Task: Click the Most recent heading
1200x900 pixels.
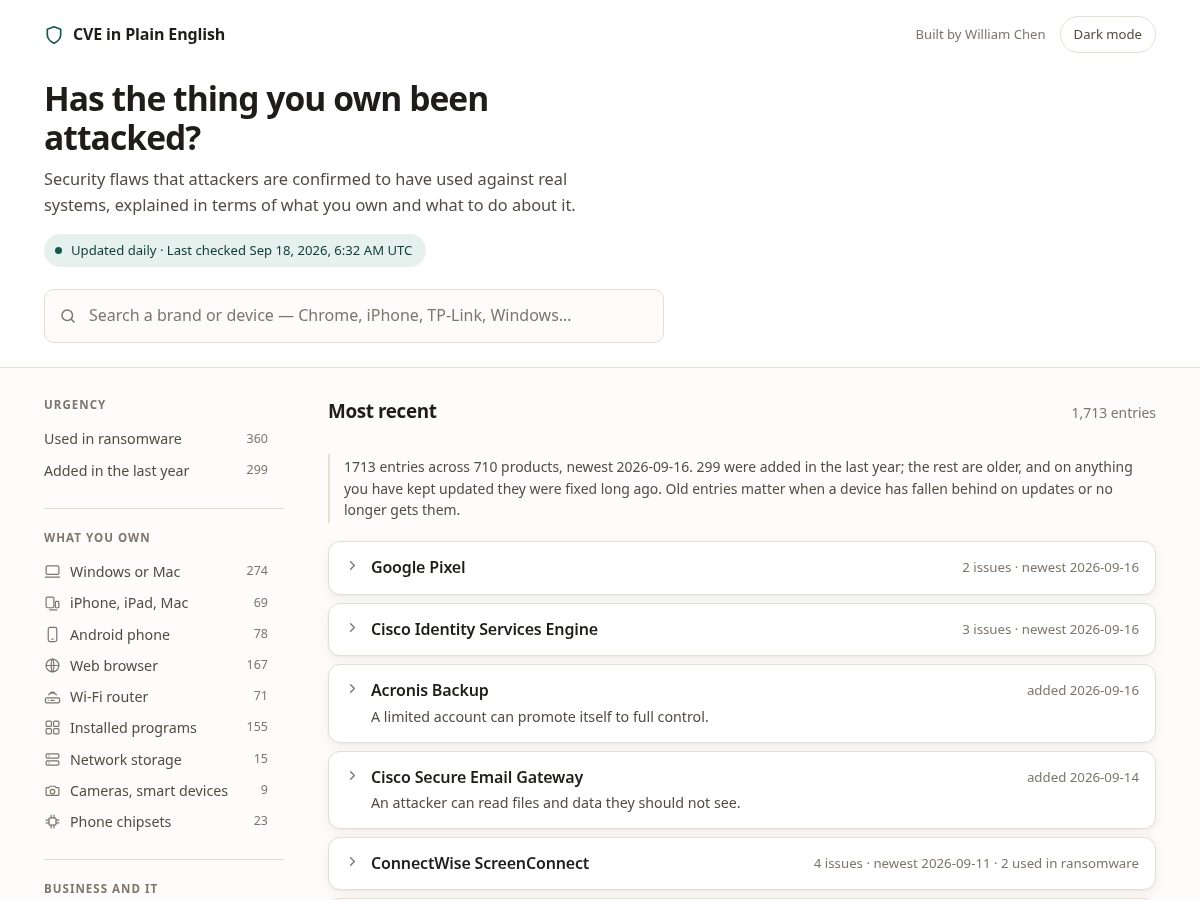Action: pos(382,411)
